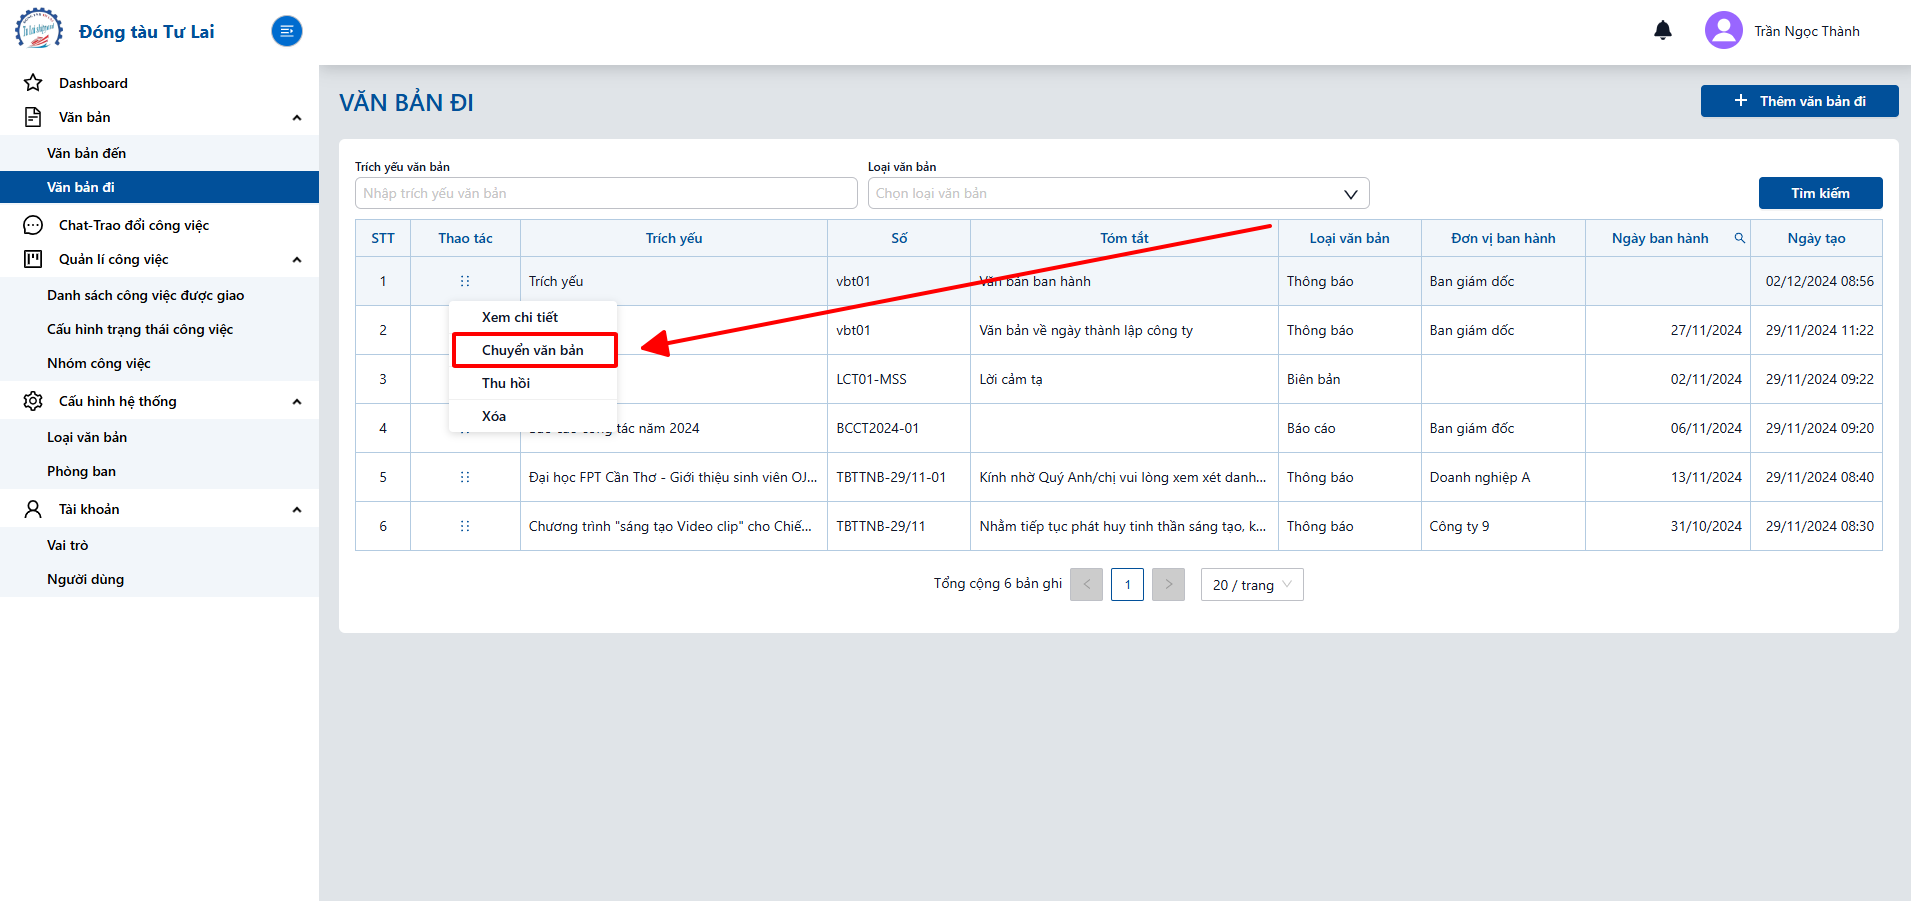
Task: Click the Cấu hình hệ thống gear icon
Action: 33,401
